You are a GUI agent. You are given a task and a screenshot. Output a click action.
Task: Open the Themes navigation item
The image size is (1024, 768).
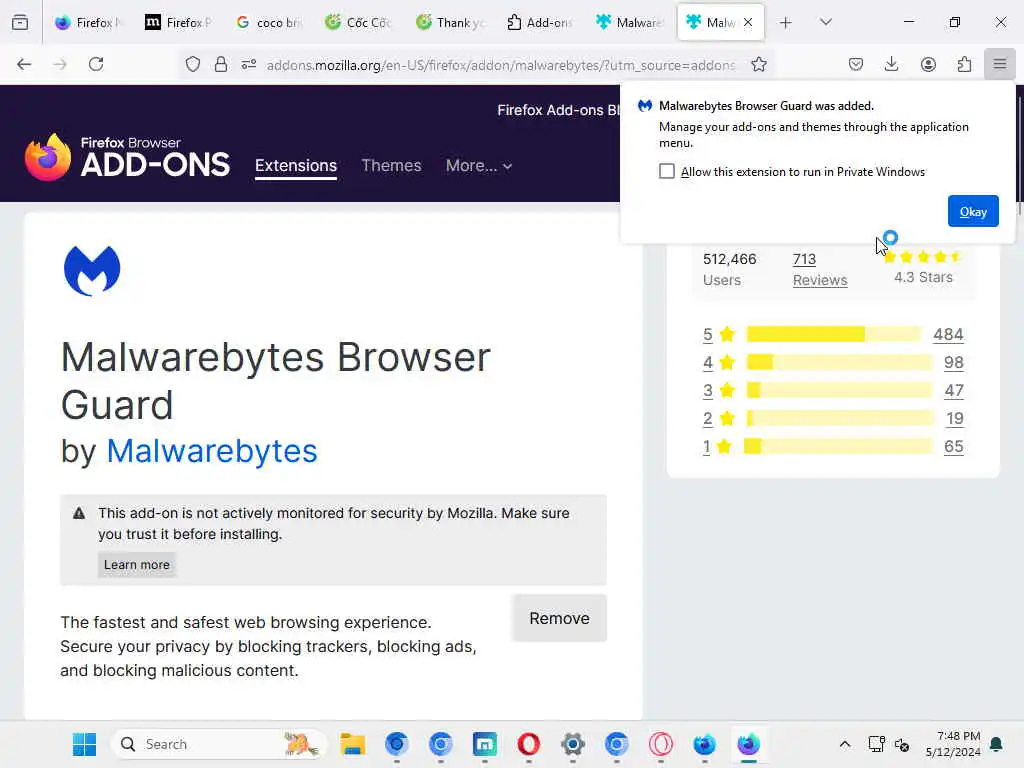[x=391, y=166]
